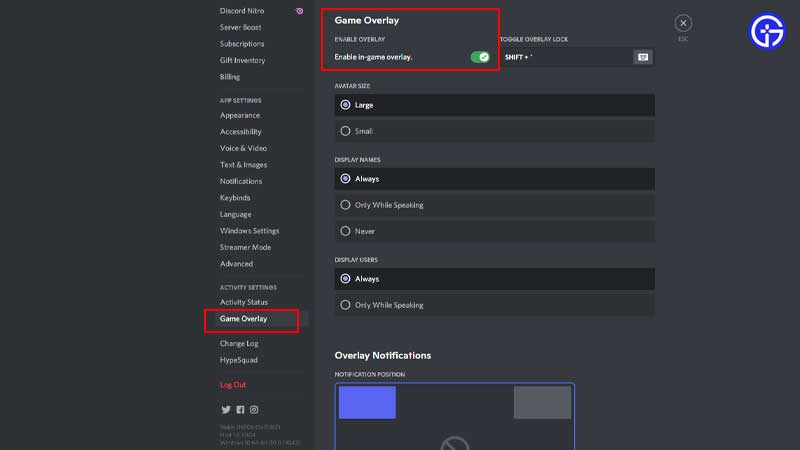The width and height of the screenshot is (800, 450).
Task: Click the keyboard icon in keybind field
Action: point(643,57)
